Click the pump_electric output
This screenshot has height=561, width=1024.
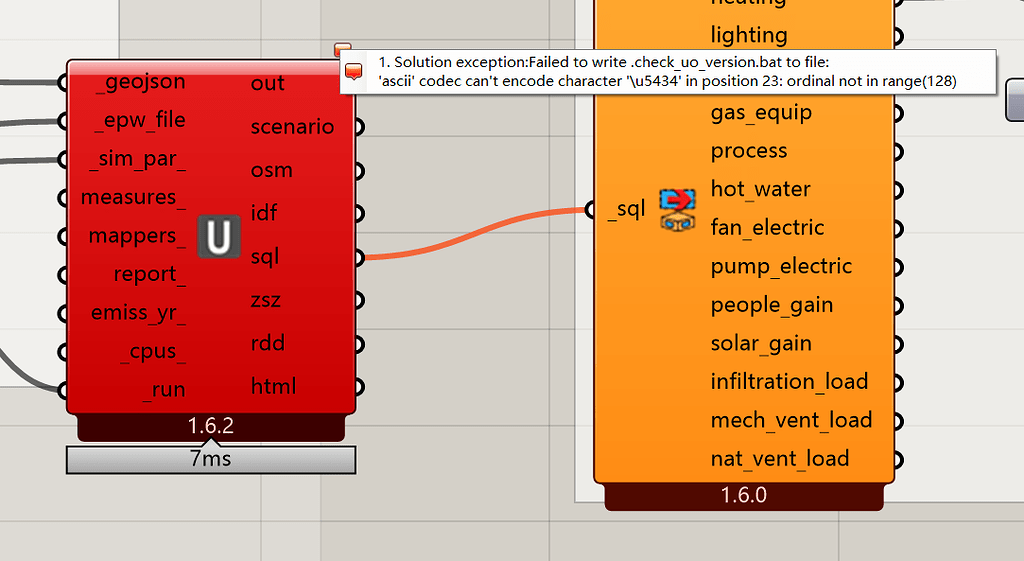781,266
